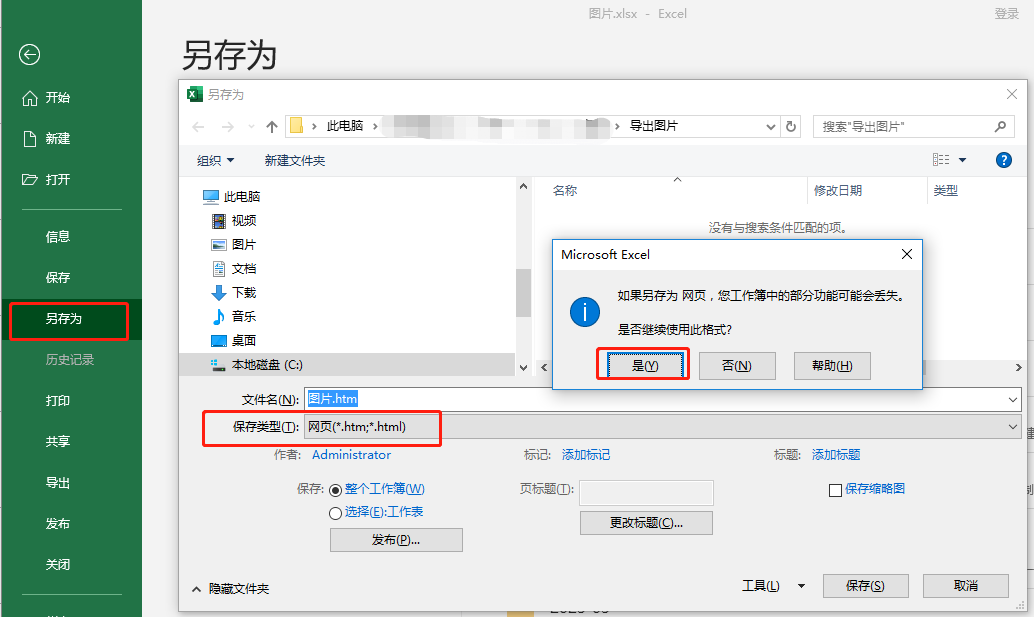The height and width of the screenshot is (617, 1034).
Task: Click the blue help question icon
Action: [x=1004, y=160]
